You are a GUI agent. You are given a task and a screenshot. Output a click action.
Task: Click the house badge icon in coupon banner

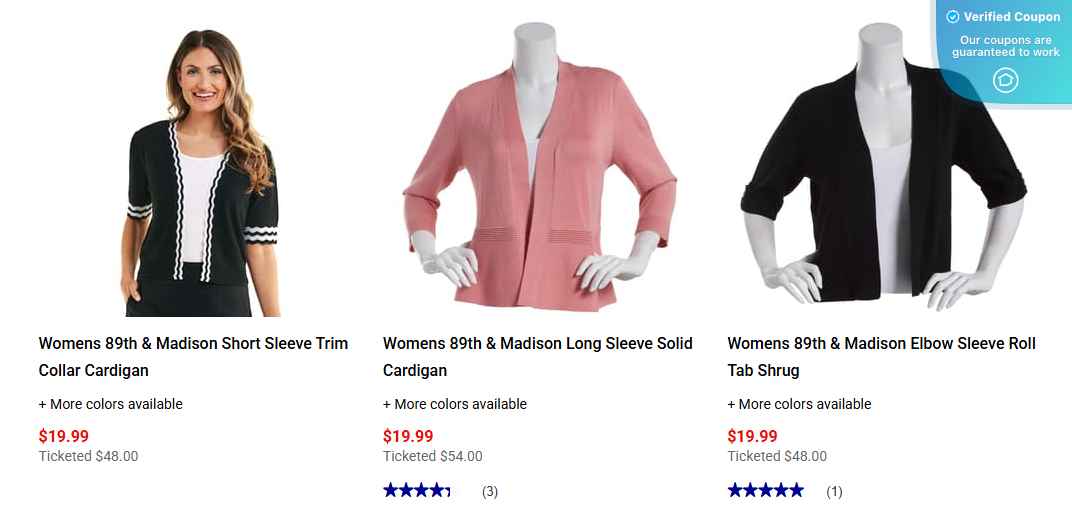pyautogui.click(x=1005, y=81)
